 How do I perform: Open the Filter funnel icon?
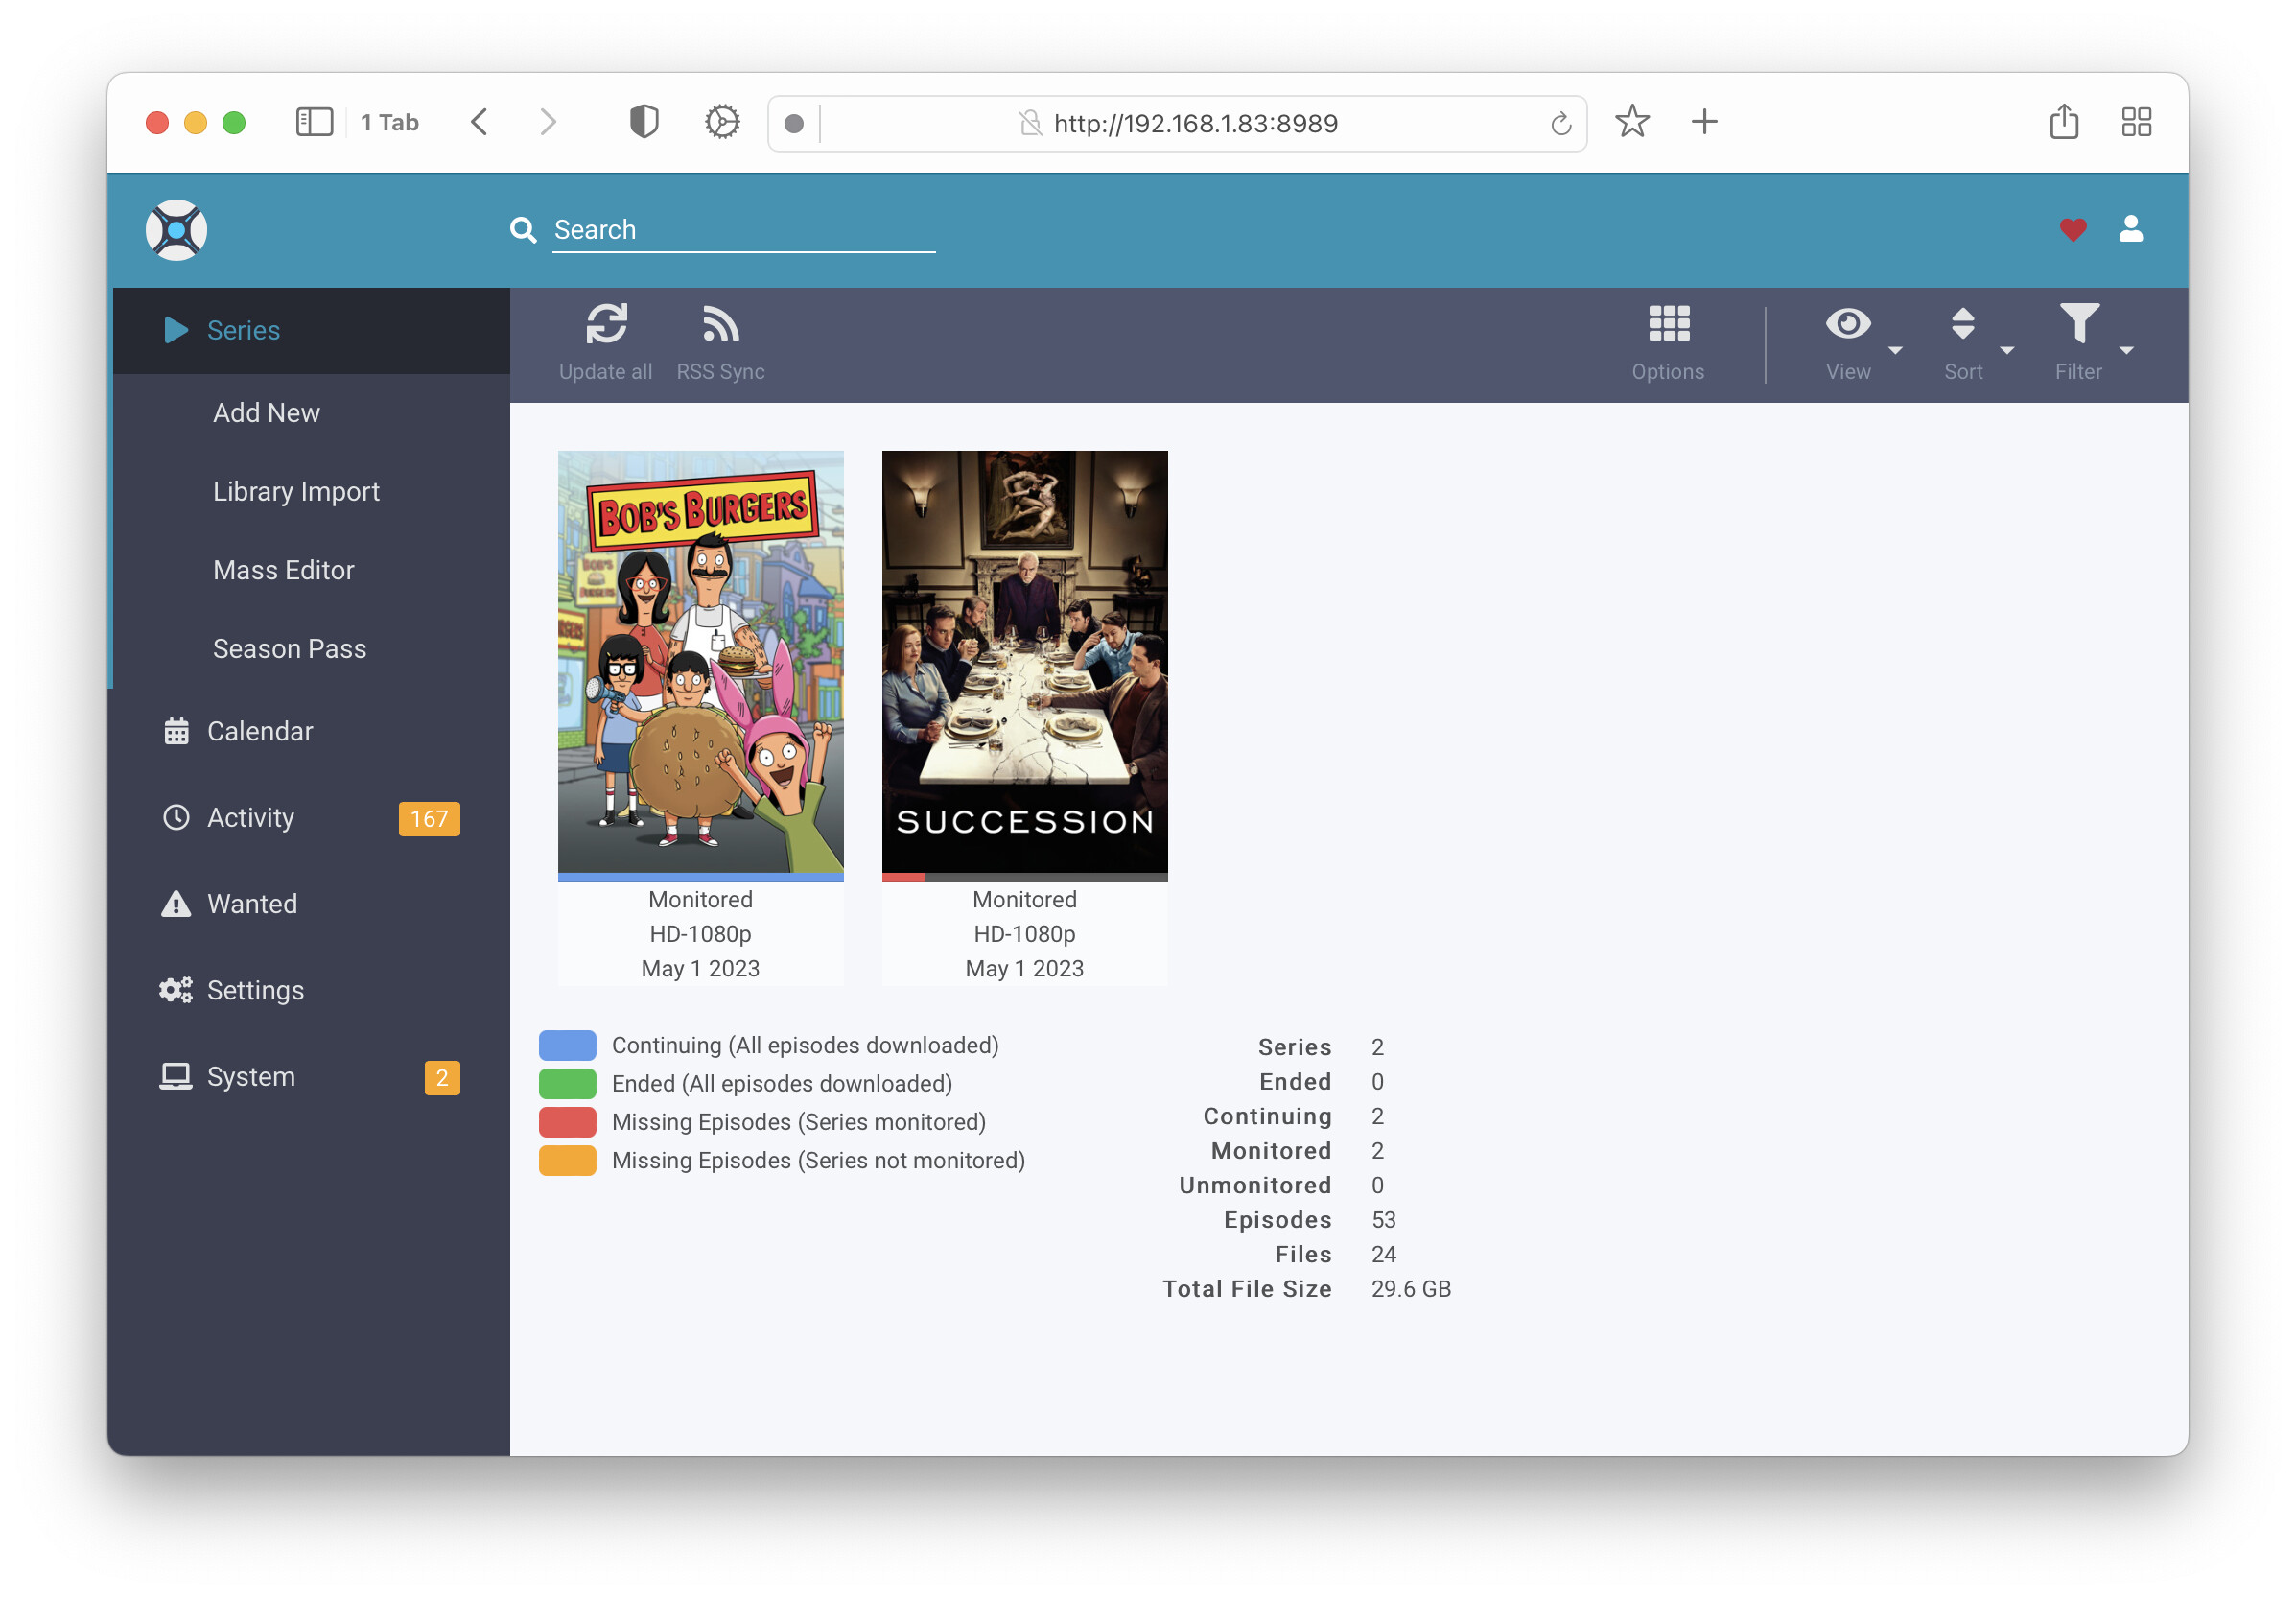[2078, 324]
